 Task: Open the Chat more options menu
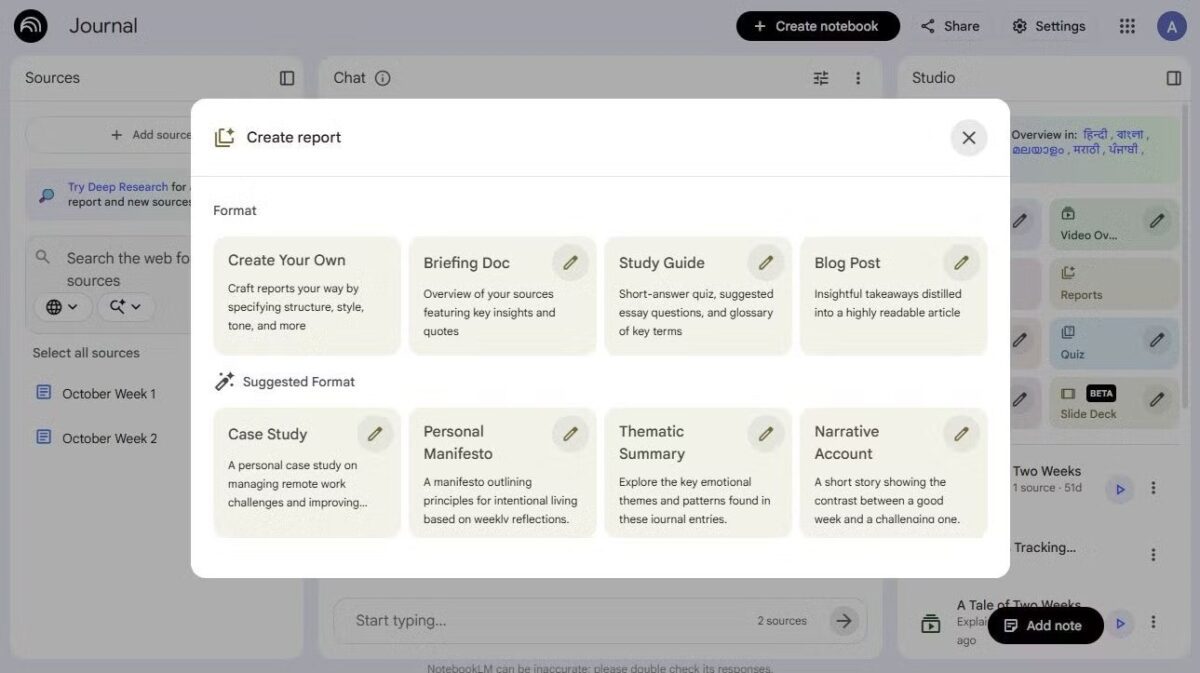[857, 78]
